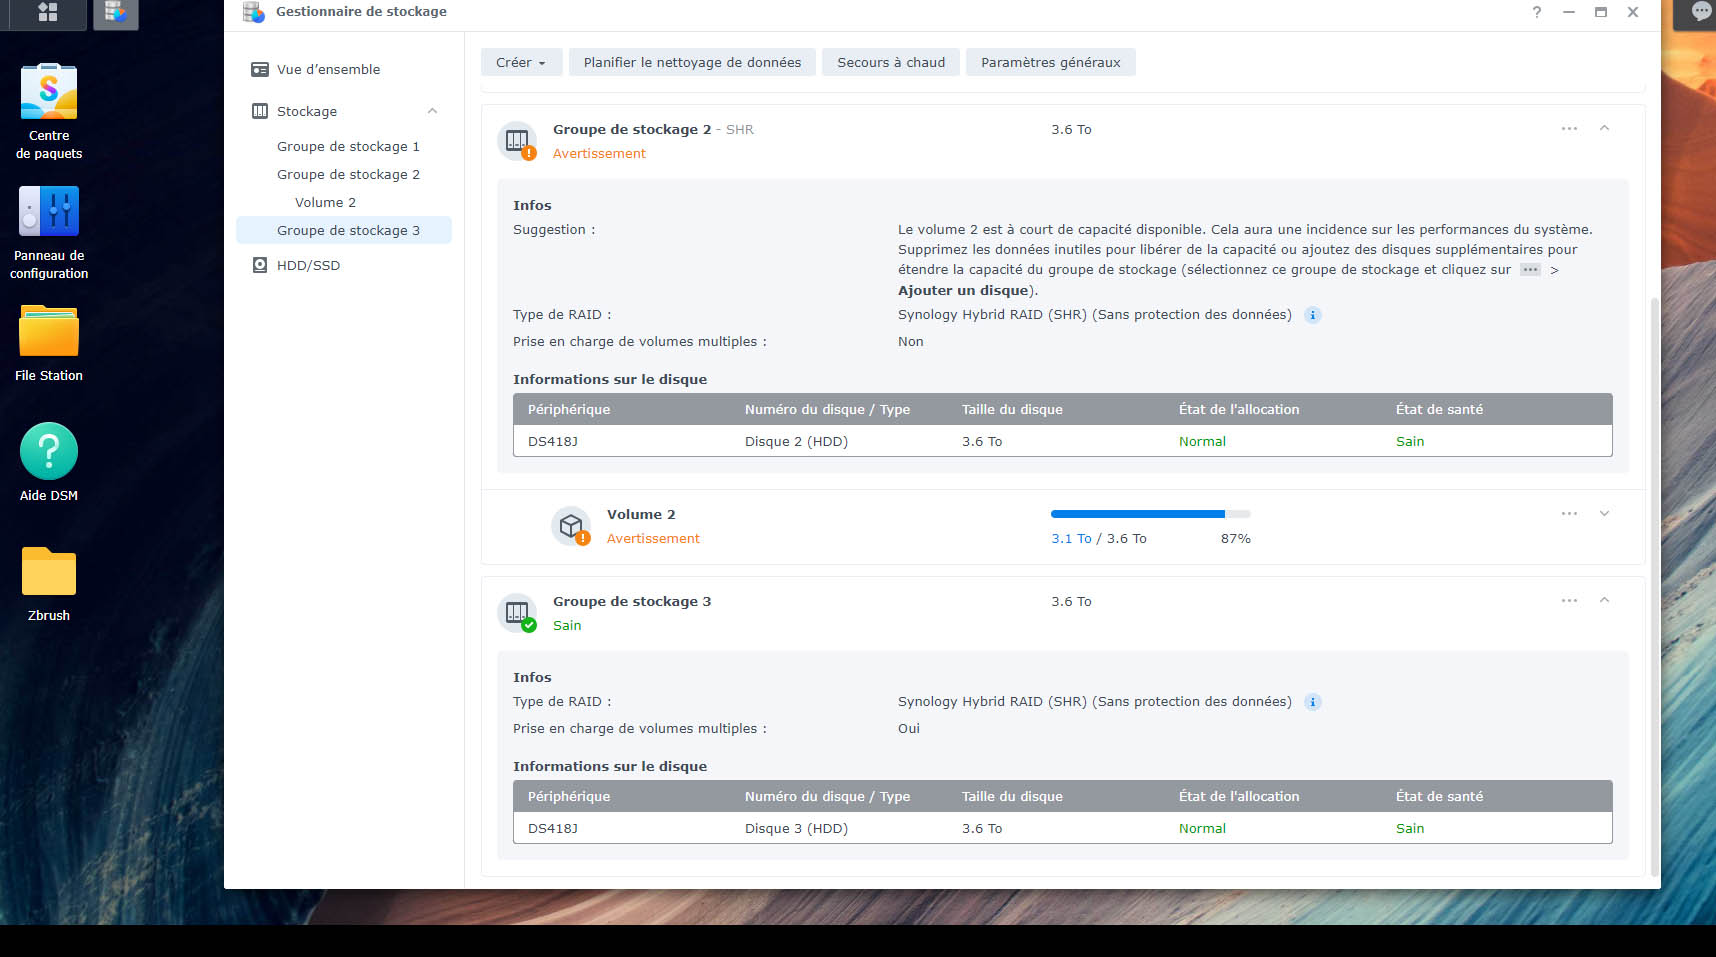Viewport: 1716px width, 957px height.
Task: Open the Créer dropdown menu
Action: [x=521, y=62]
